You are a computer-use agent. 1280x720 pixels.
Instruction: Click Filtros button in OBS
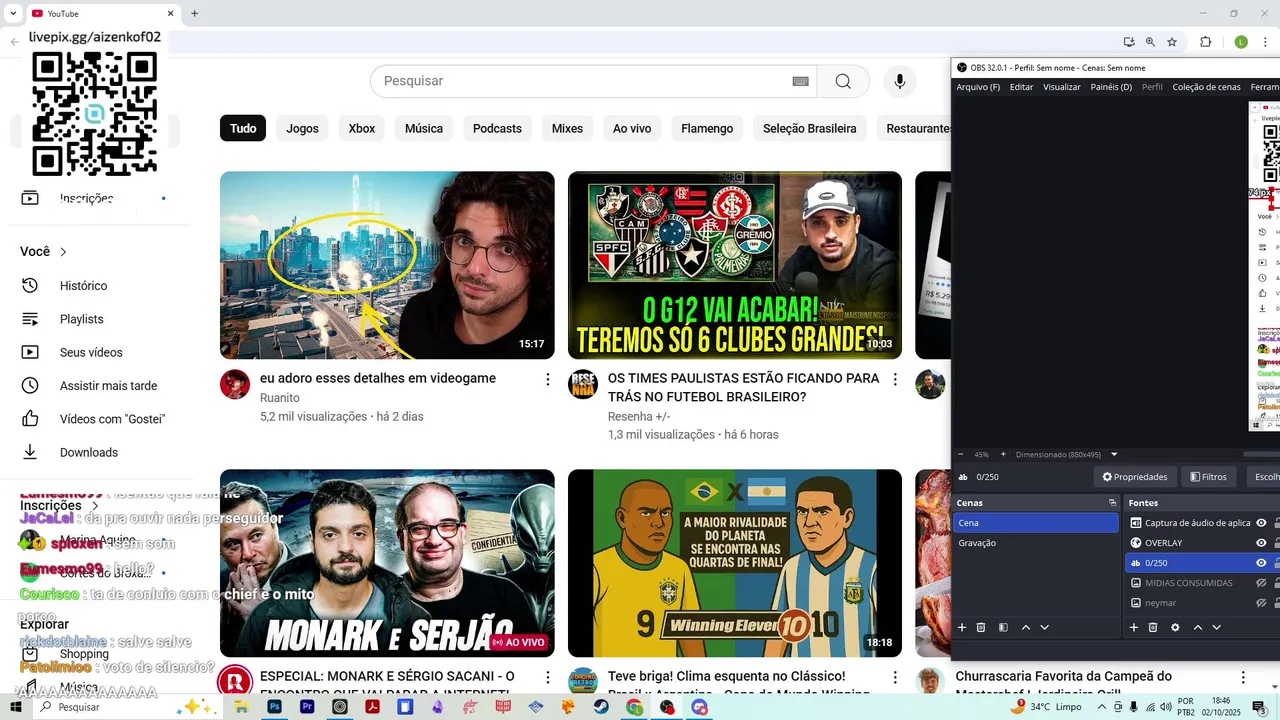click(x=1208, y=477)
